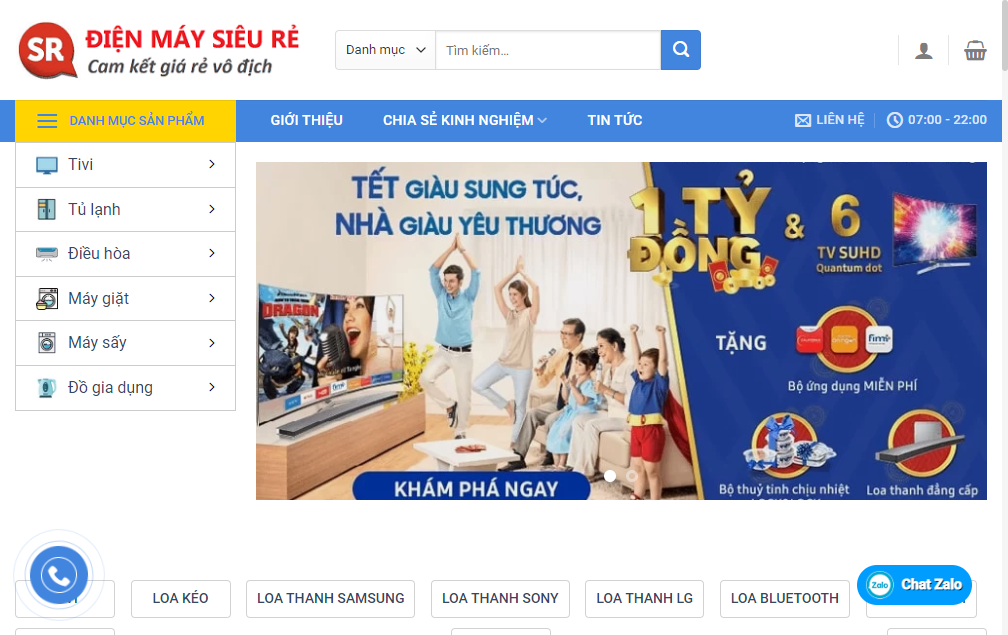This screenshot has width=1008, height=635.
Task: Open the Giới thiệu menu item
Action: [x=306, y=120]
